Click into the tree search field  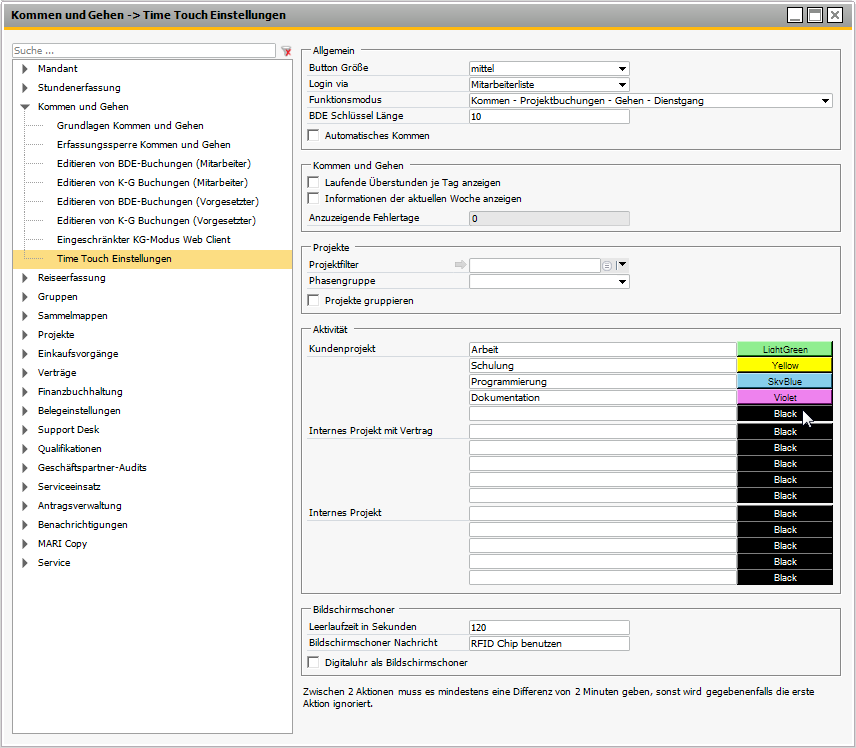[143, 50]
